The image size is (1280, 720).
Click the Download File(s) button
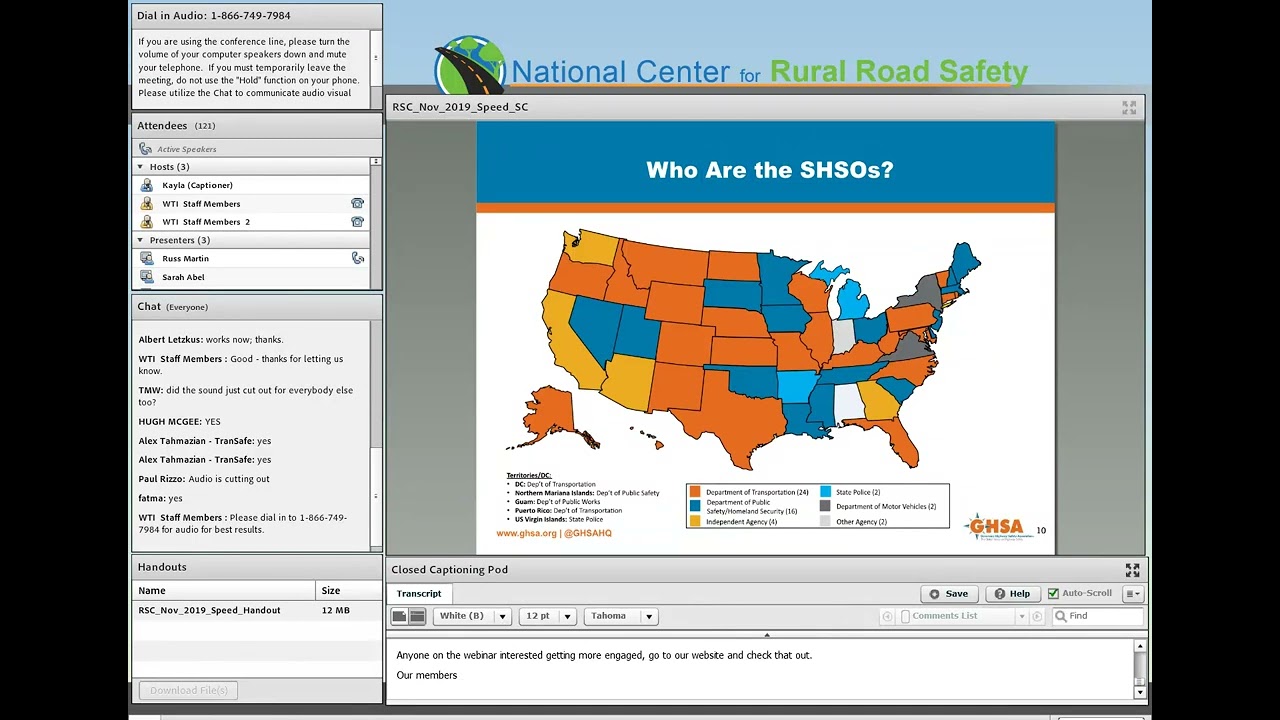189,690
